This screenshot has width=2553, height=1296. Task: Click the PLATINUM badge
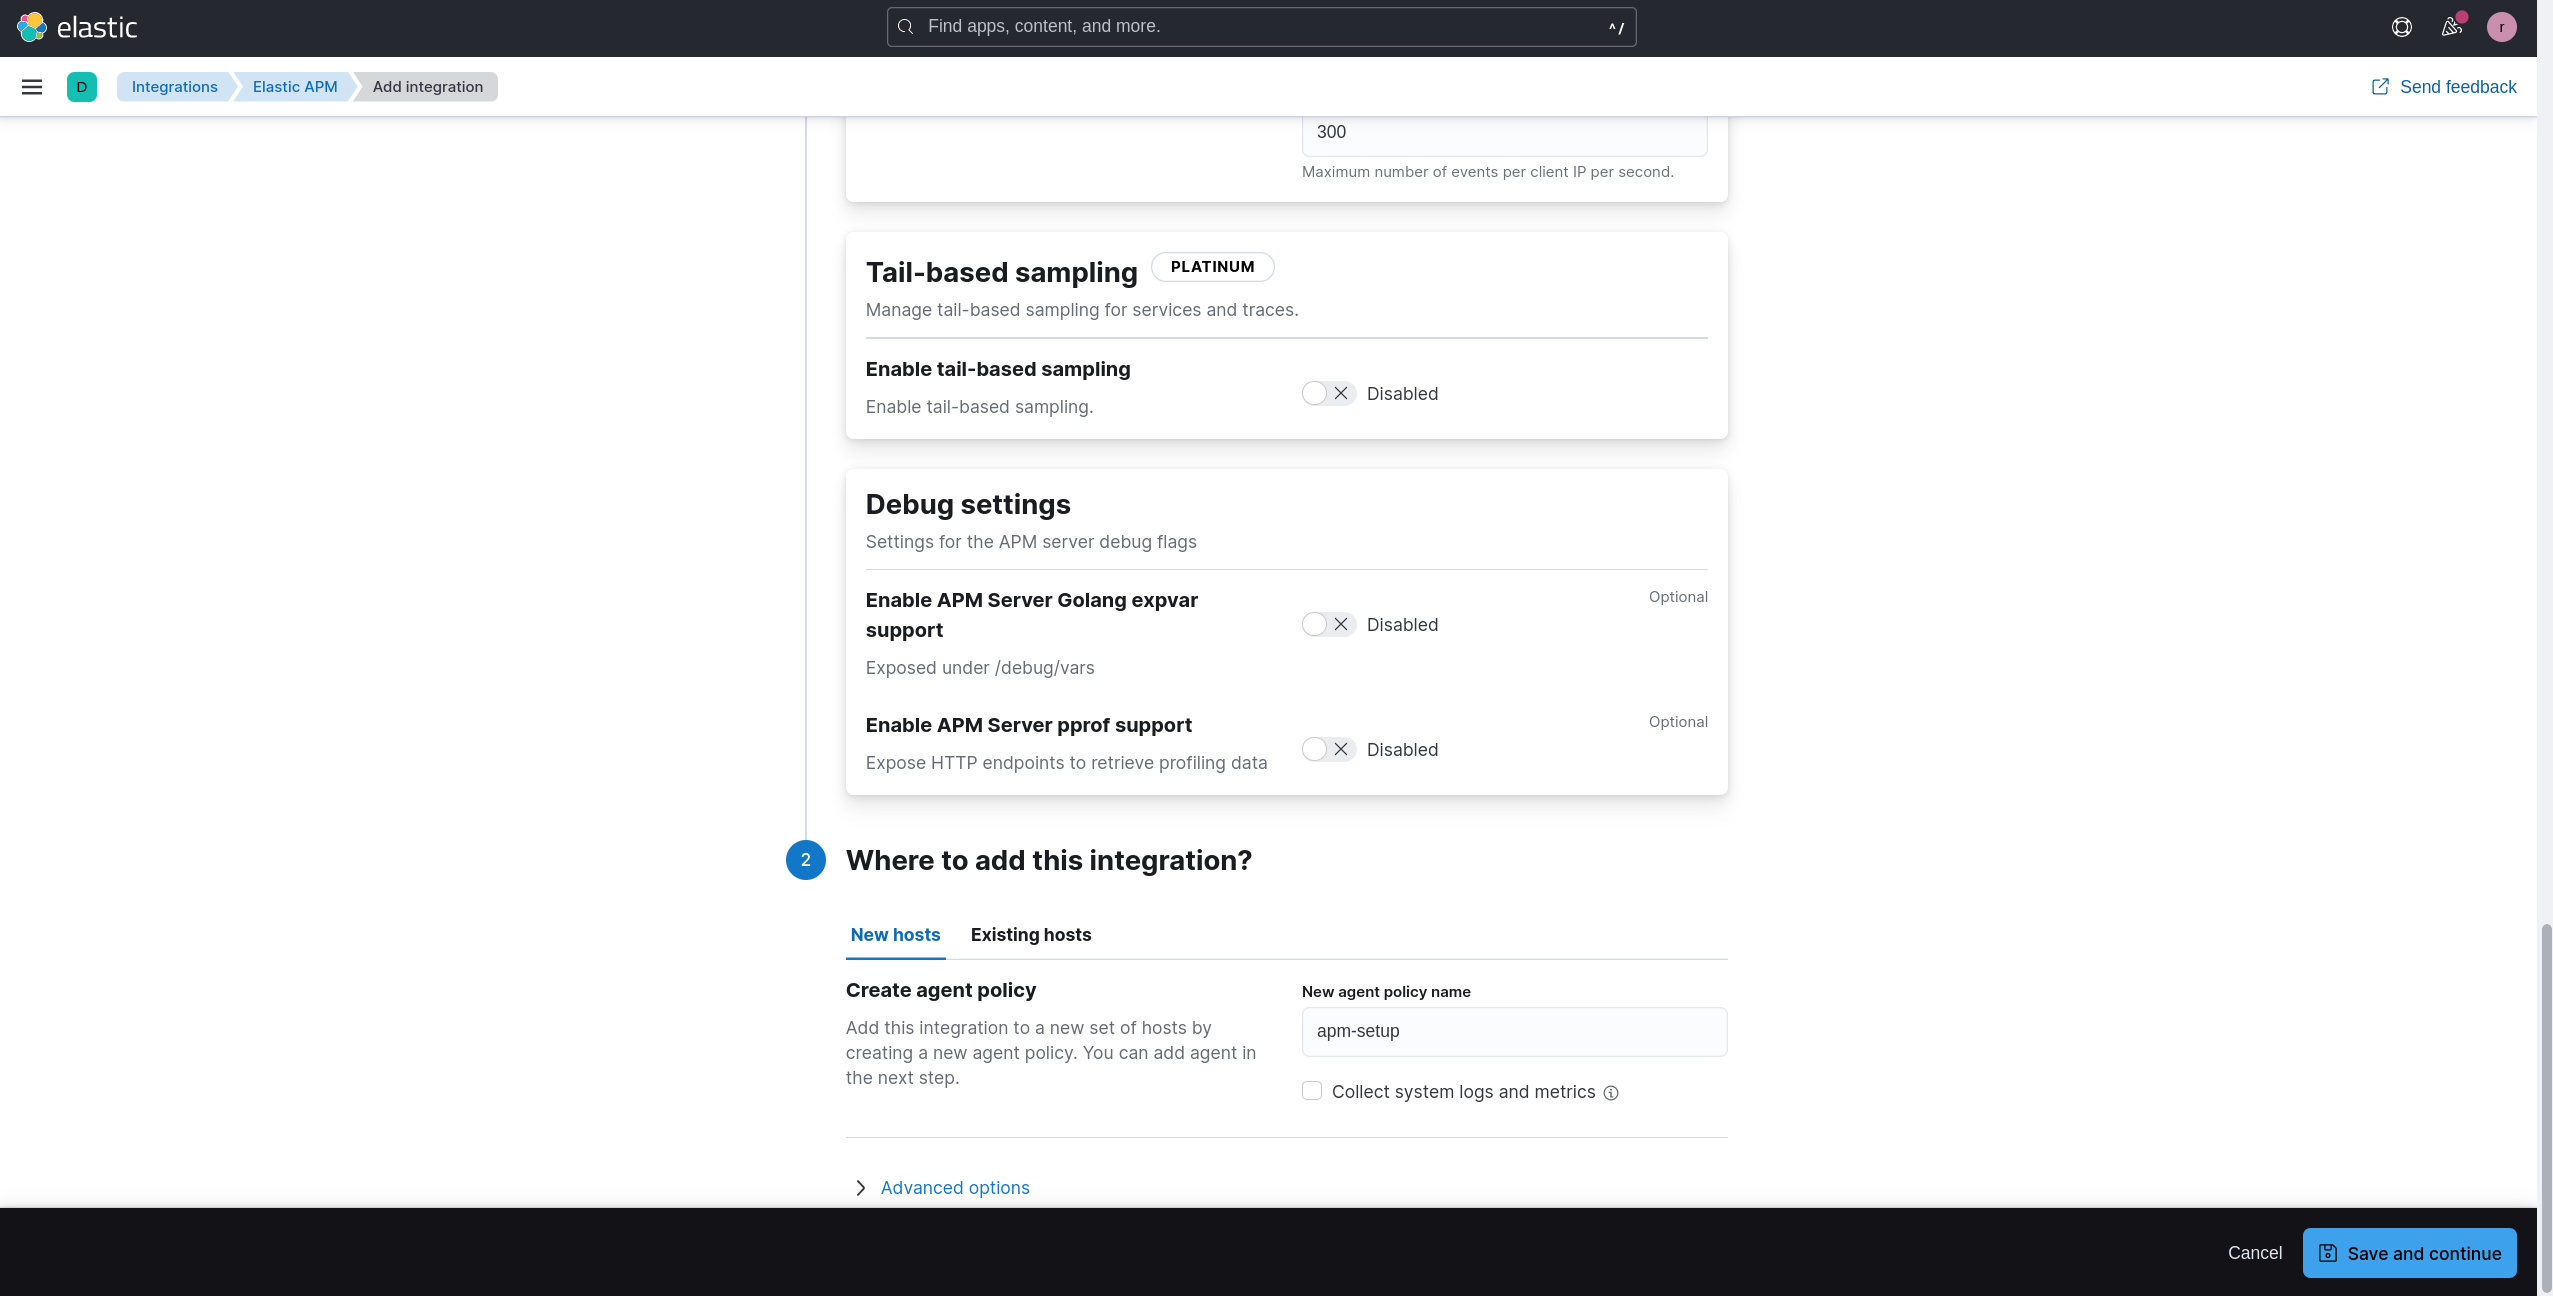point(1212,267)
